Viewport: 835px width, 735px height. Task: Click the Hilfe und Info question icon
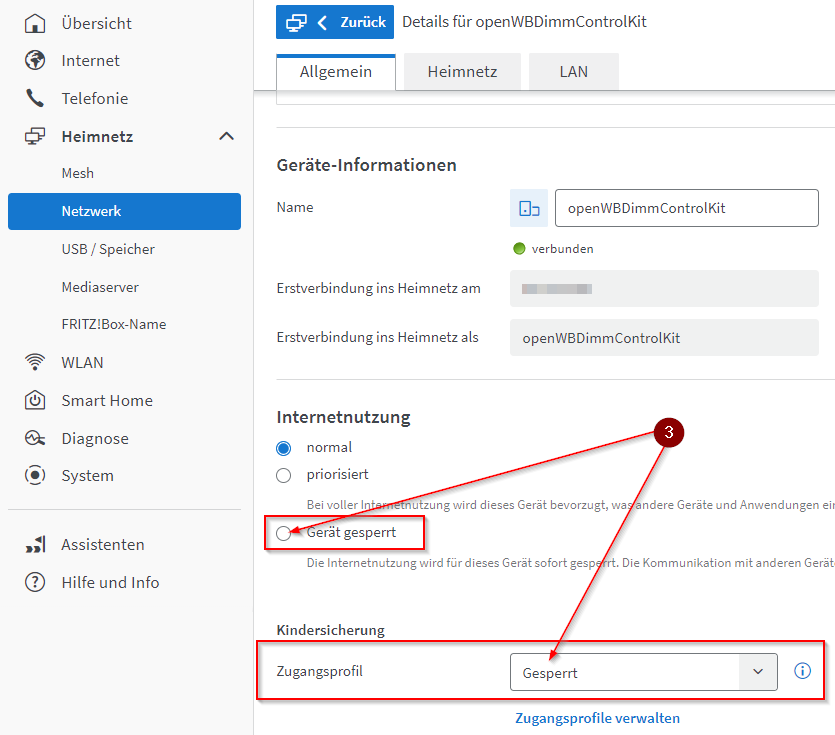pyautogui.click(x=35, y=582)
